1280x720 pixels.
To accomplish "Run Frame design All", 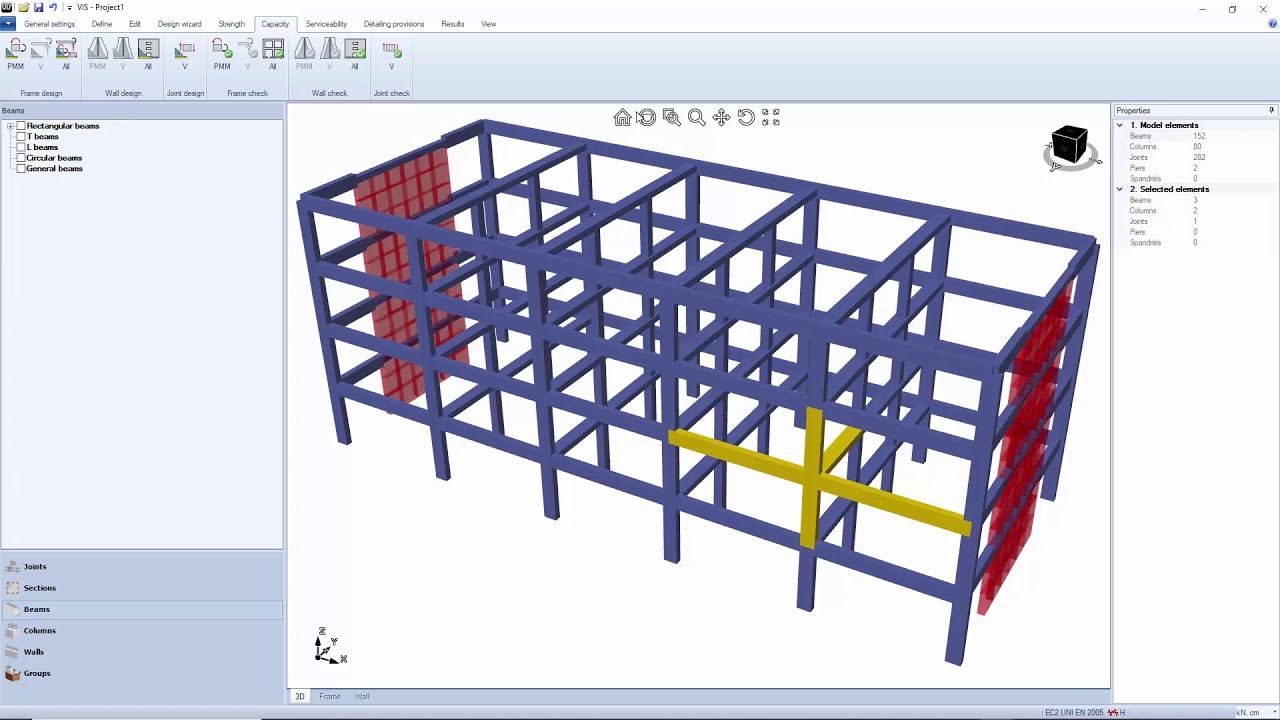I will [66, 55].
